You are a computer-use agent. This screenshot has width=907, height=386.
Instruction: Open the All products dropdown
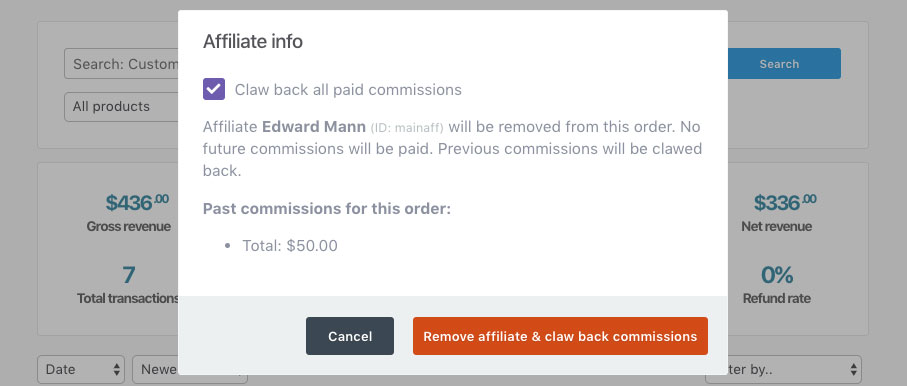point(121,106)
